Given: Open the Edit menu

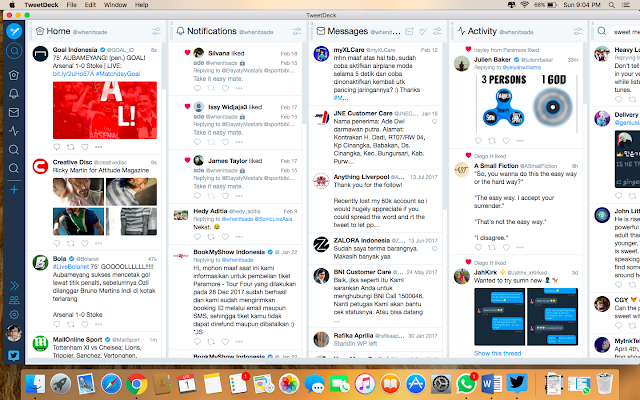Looking at the screenshot, I should click(90, 5).
